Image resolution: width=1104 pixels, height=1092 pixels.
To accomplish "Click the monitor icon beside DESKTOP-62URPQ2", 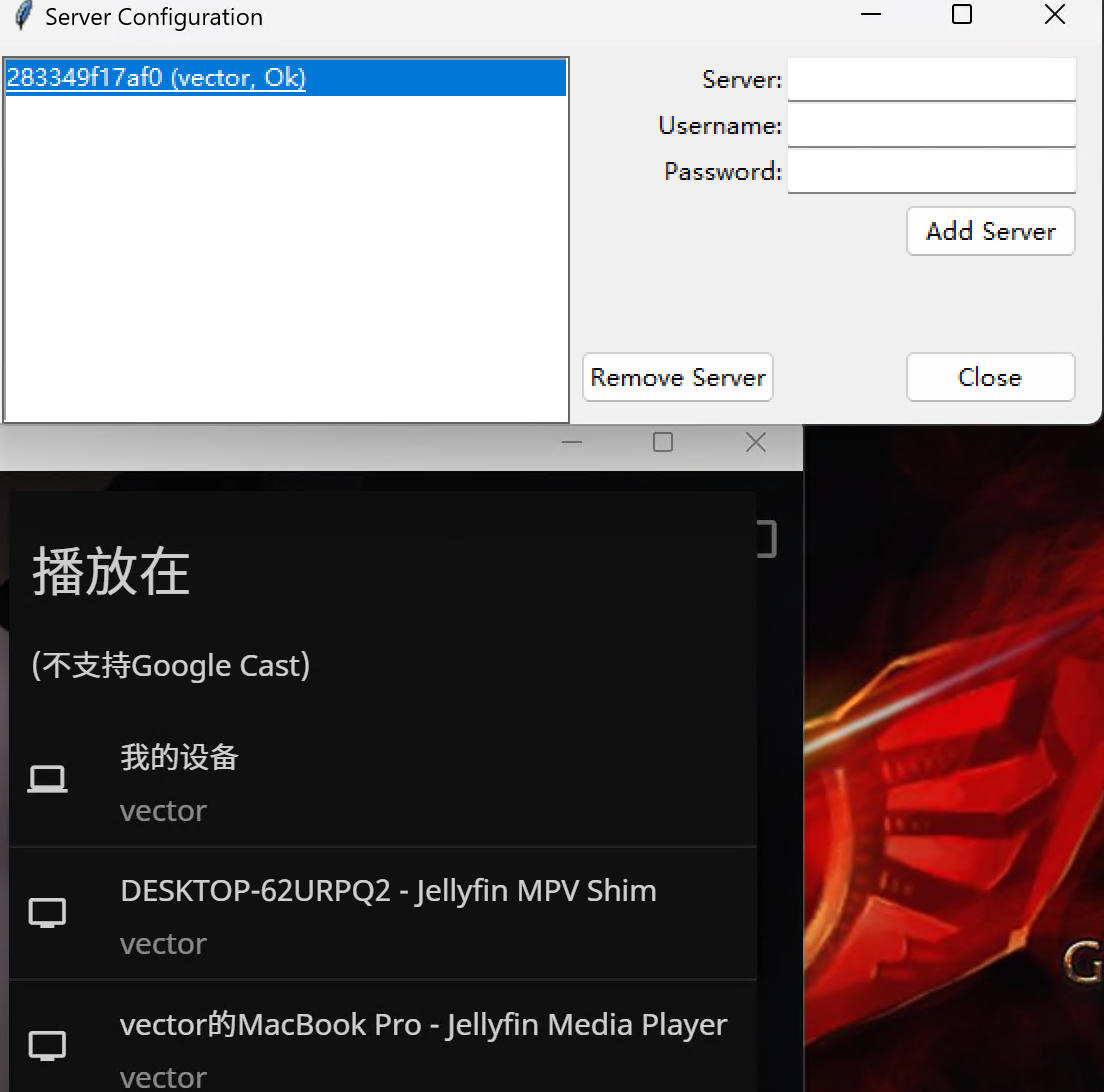I will (x=46, y=911).
